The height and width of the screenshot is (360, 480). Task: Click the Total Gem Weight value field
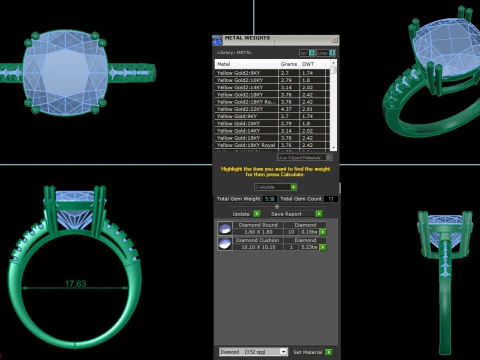(x=270, y=199)
